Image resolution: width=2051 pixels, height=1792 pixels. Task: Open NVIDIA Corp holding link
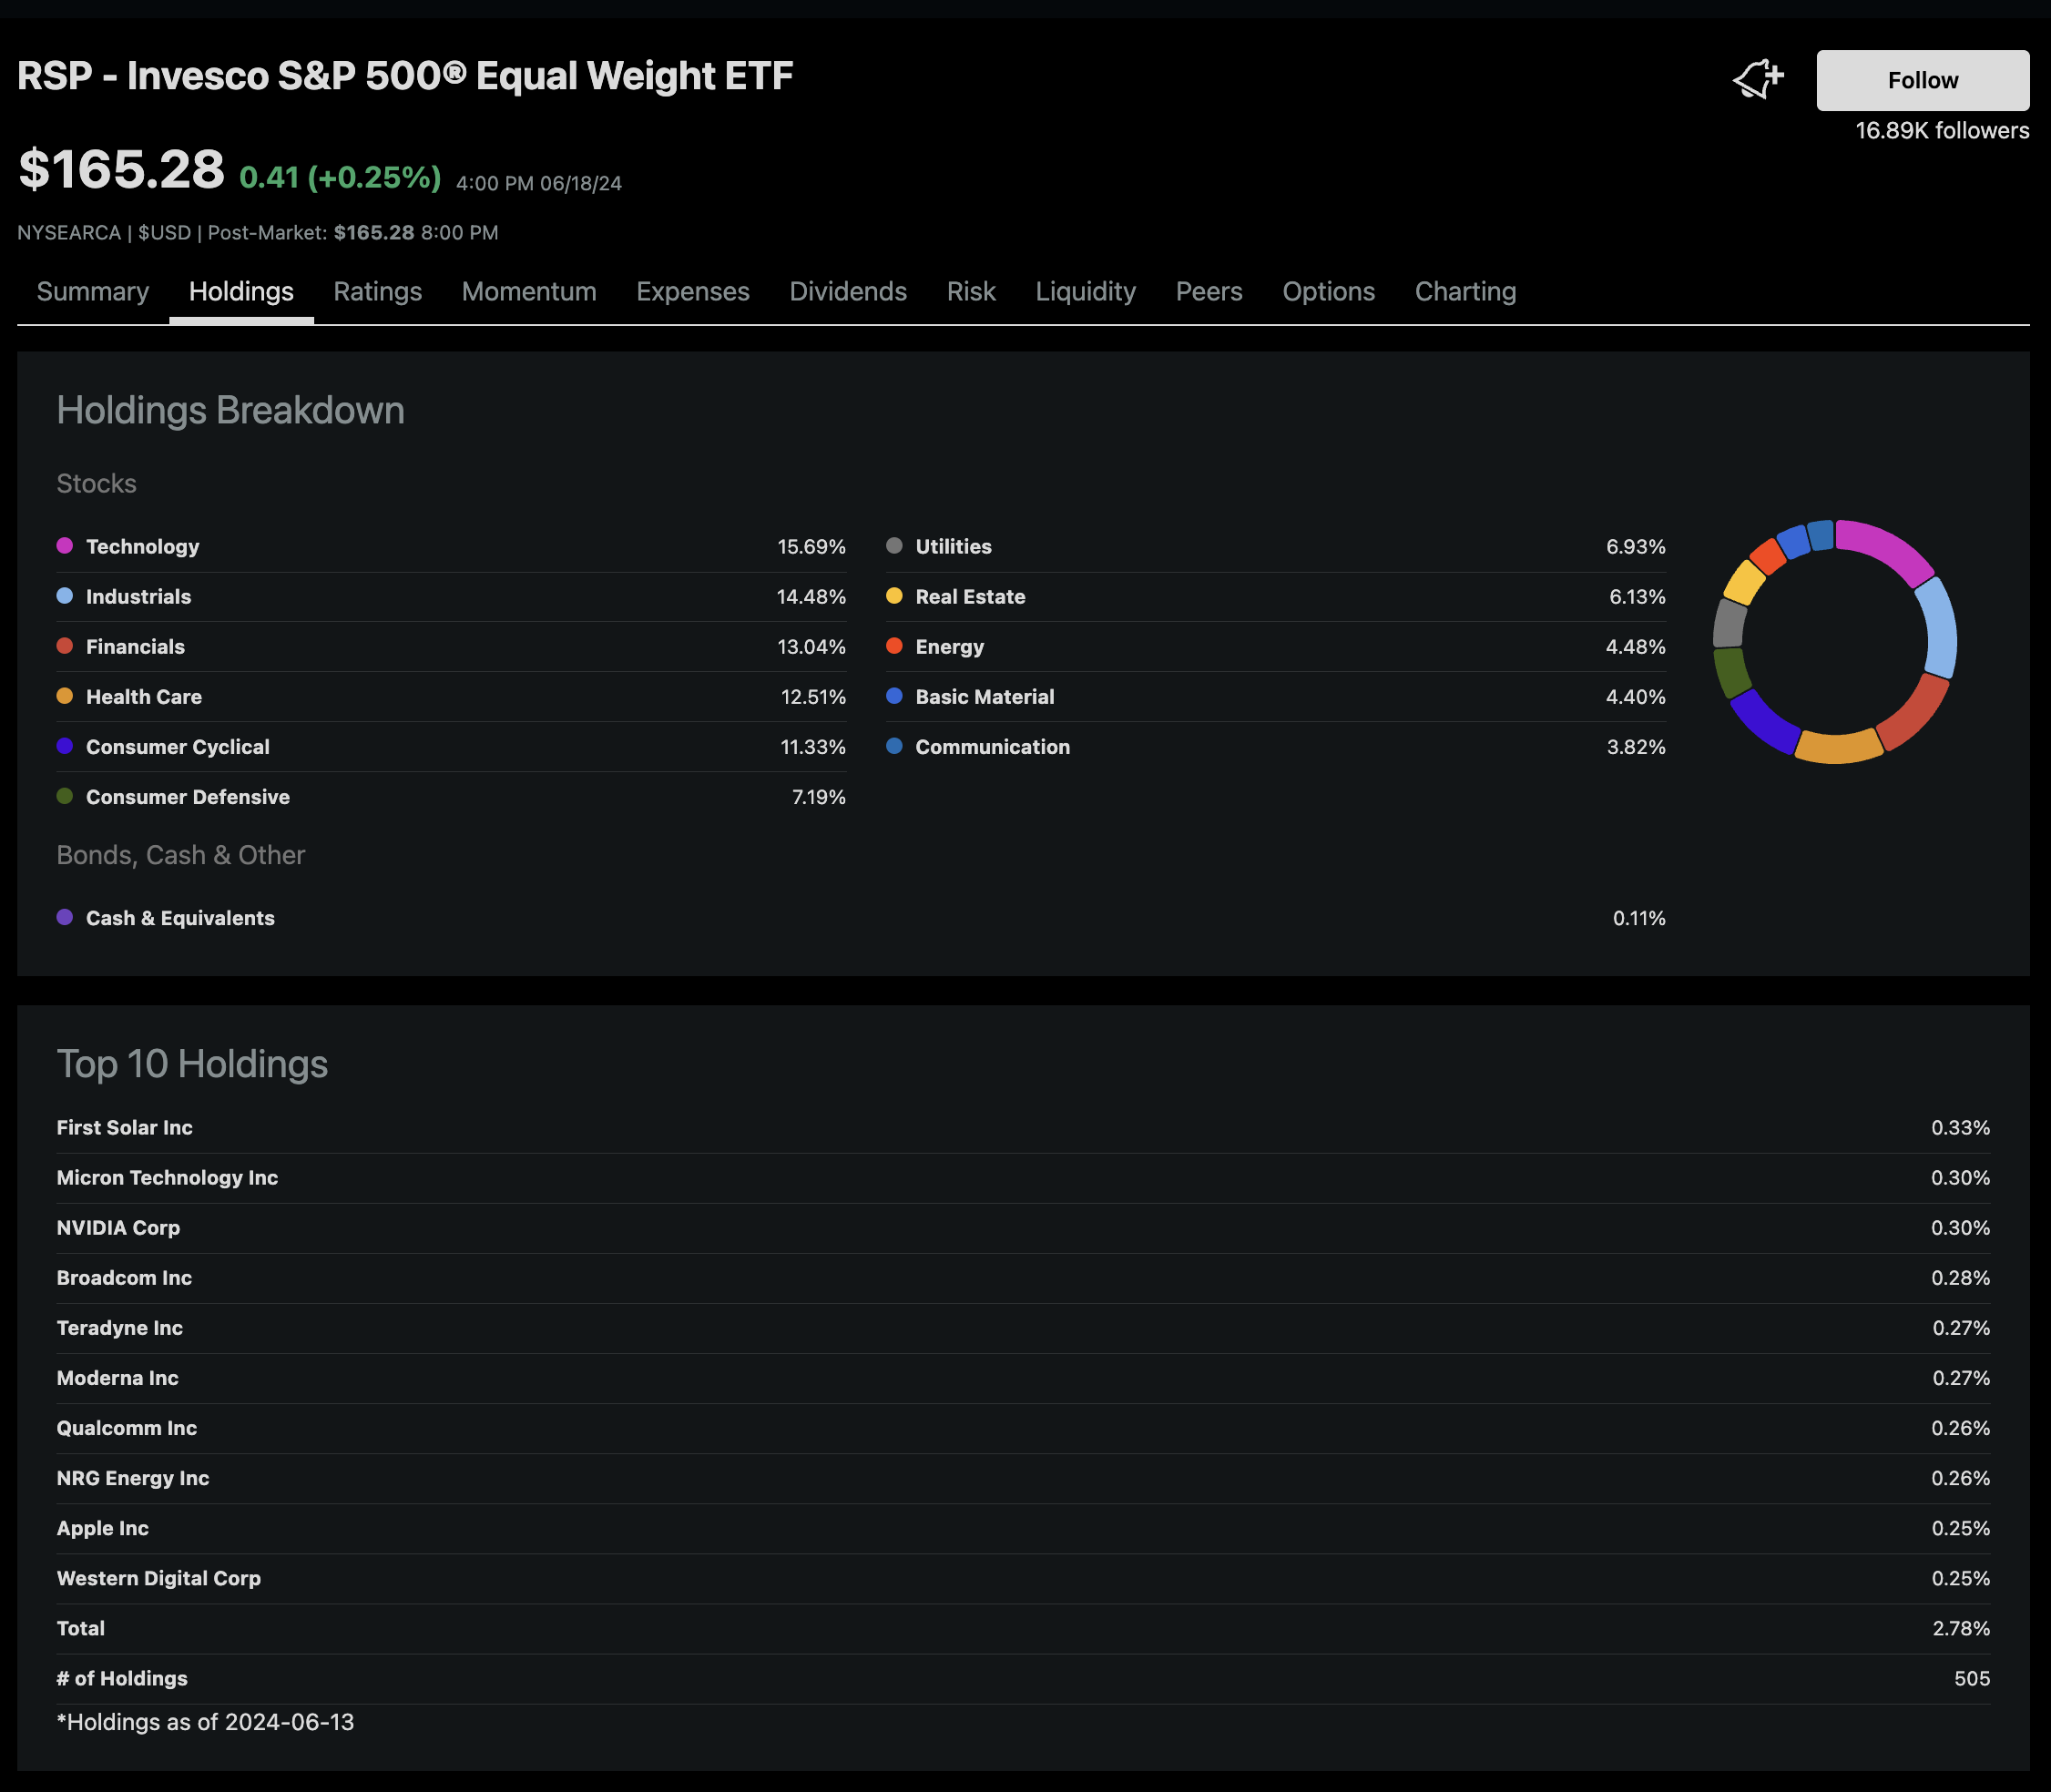[x=118, y=1227]
